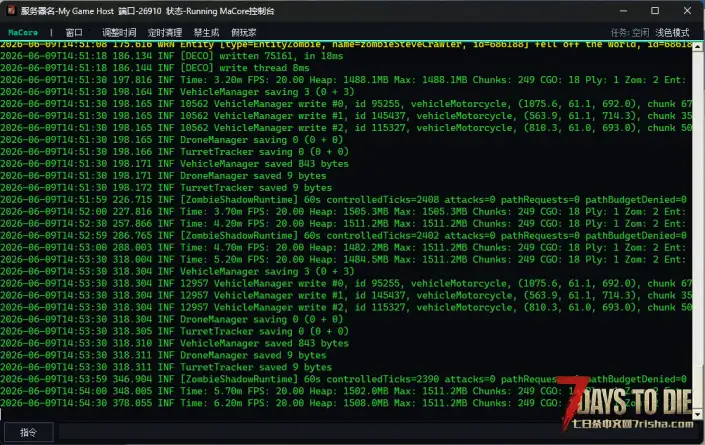Click the scrollbar up arrow
This screenshot has height=445, width=705.
(x=697, y=46)
